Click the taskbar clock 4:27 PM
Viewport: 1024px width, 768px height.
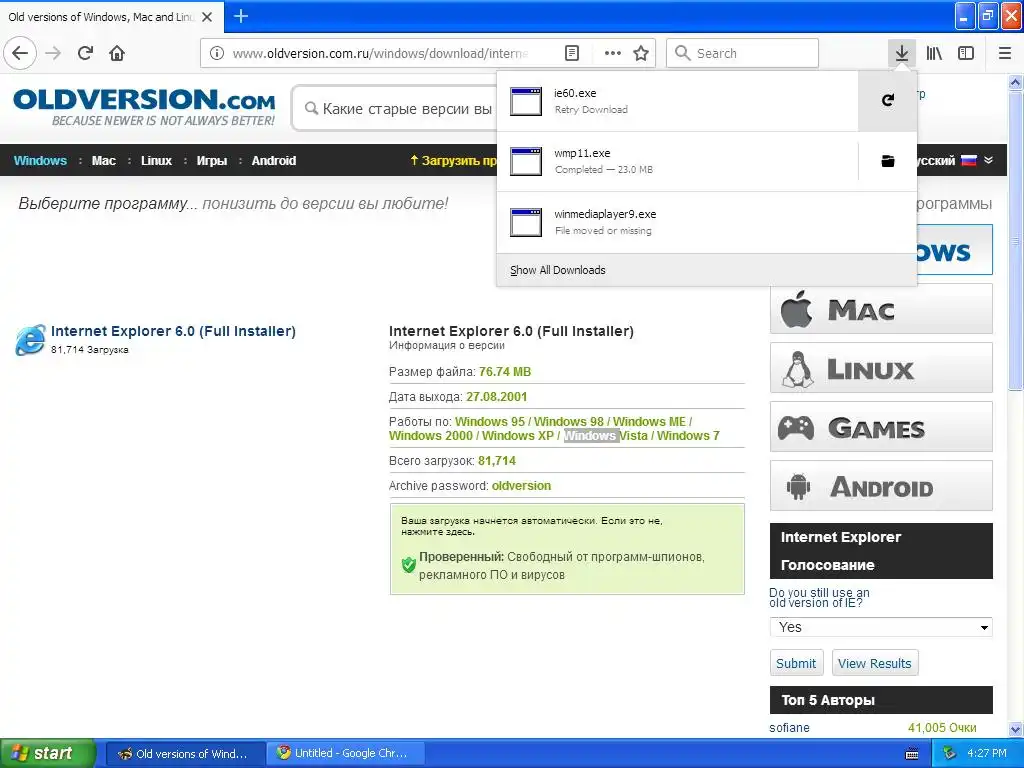click(987, 753)
